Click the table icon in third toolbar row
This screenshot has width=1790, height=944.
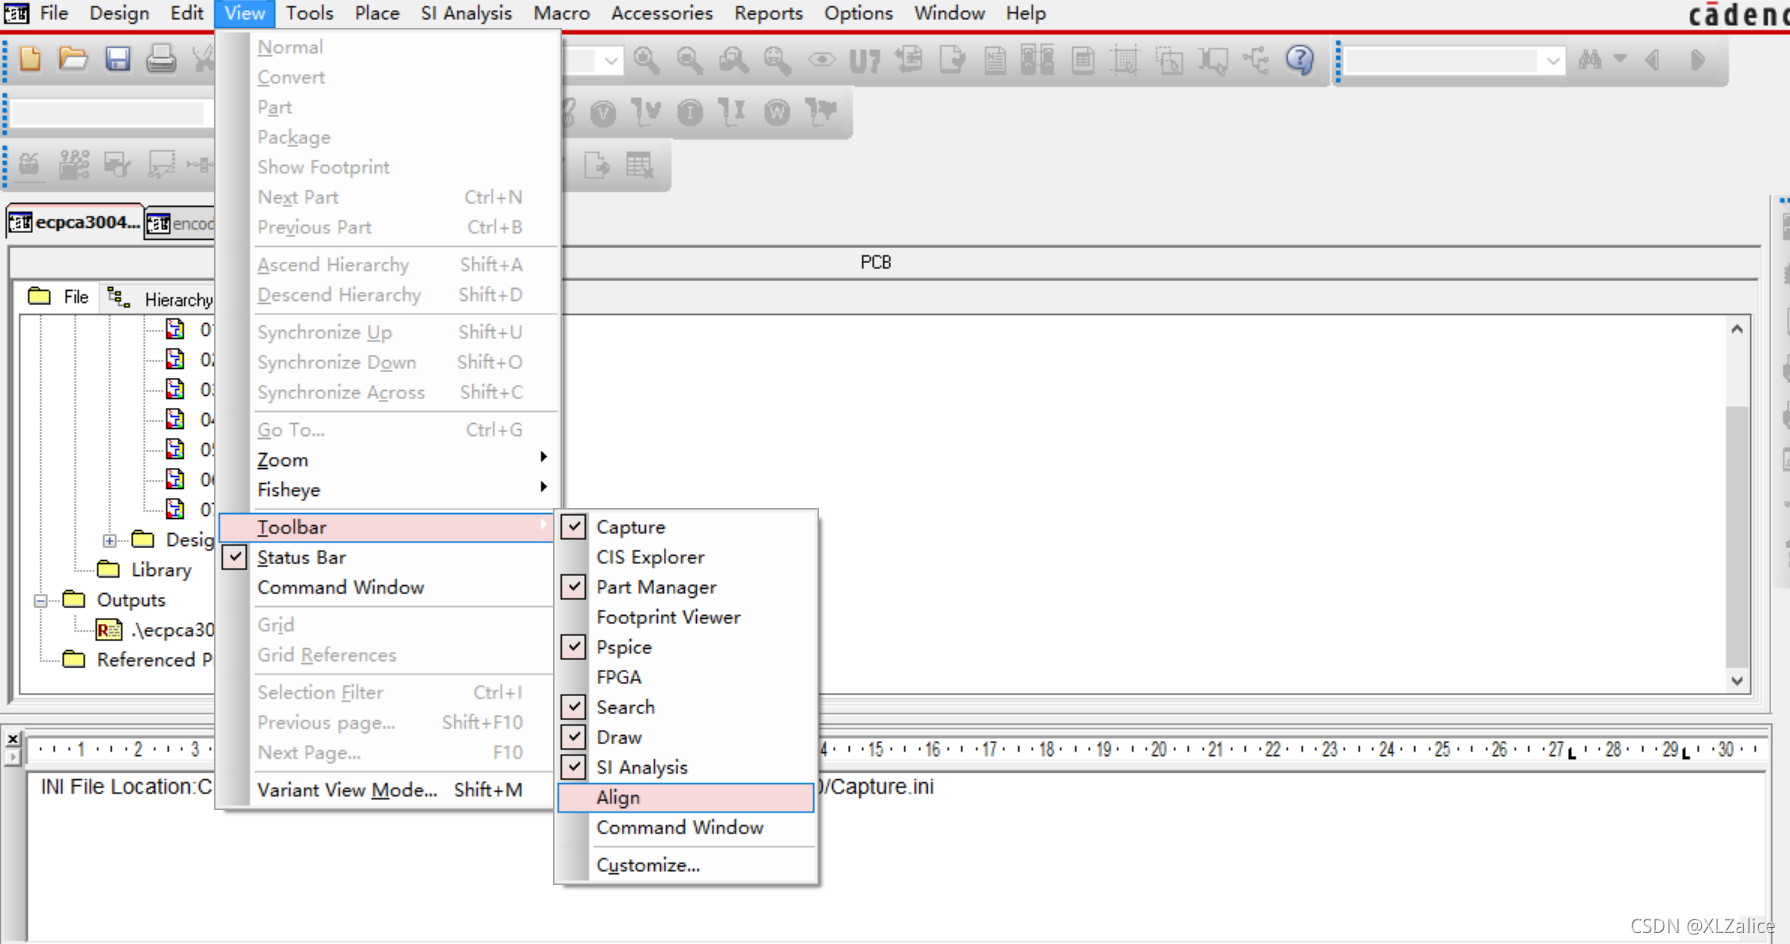click(x=640, y=165)
